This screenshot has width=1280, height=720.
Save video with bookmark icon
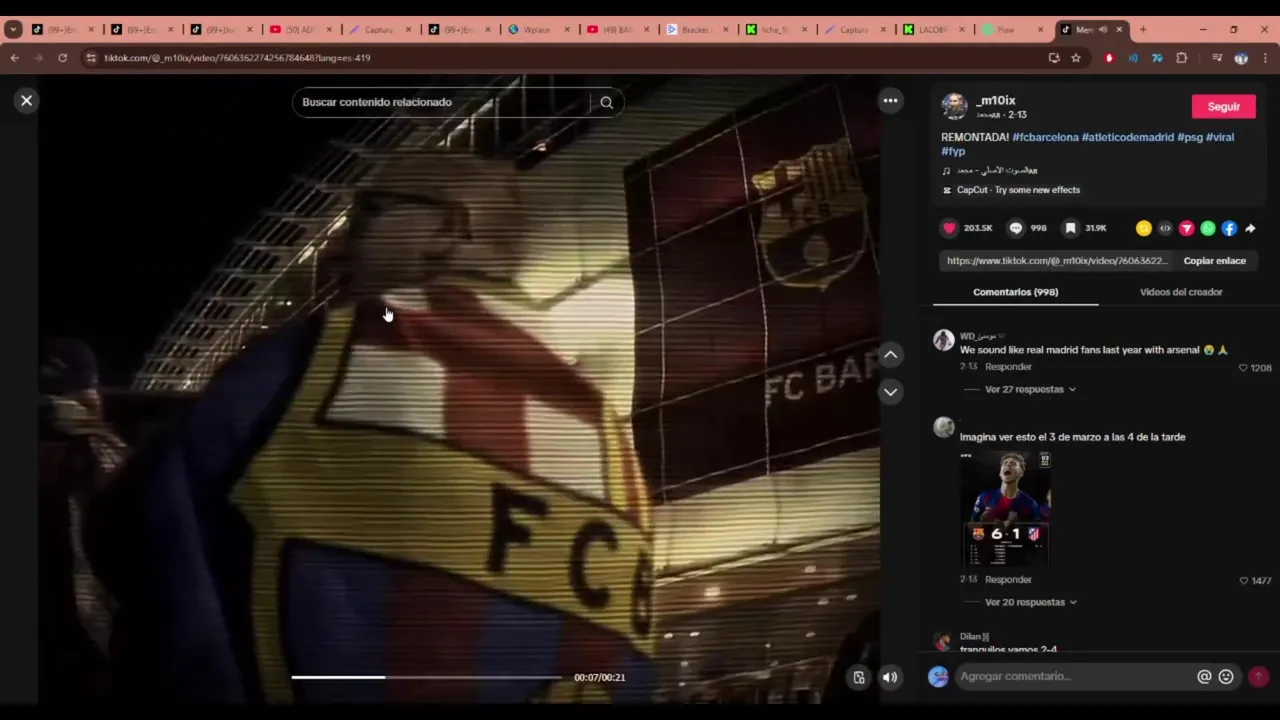click(1070, 228)
